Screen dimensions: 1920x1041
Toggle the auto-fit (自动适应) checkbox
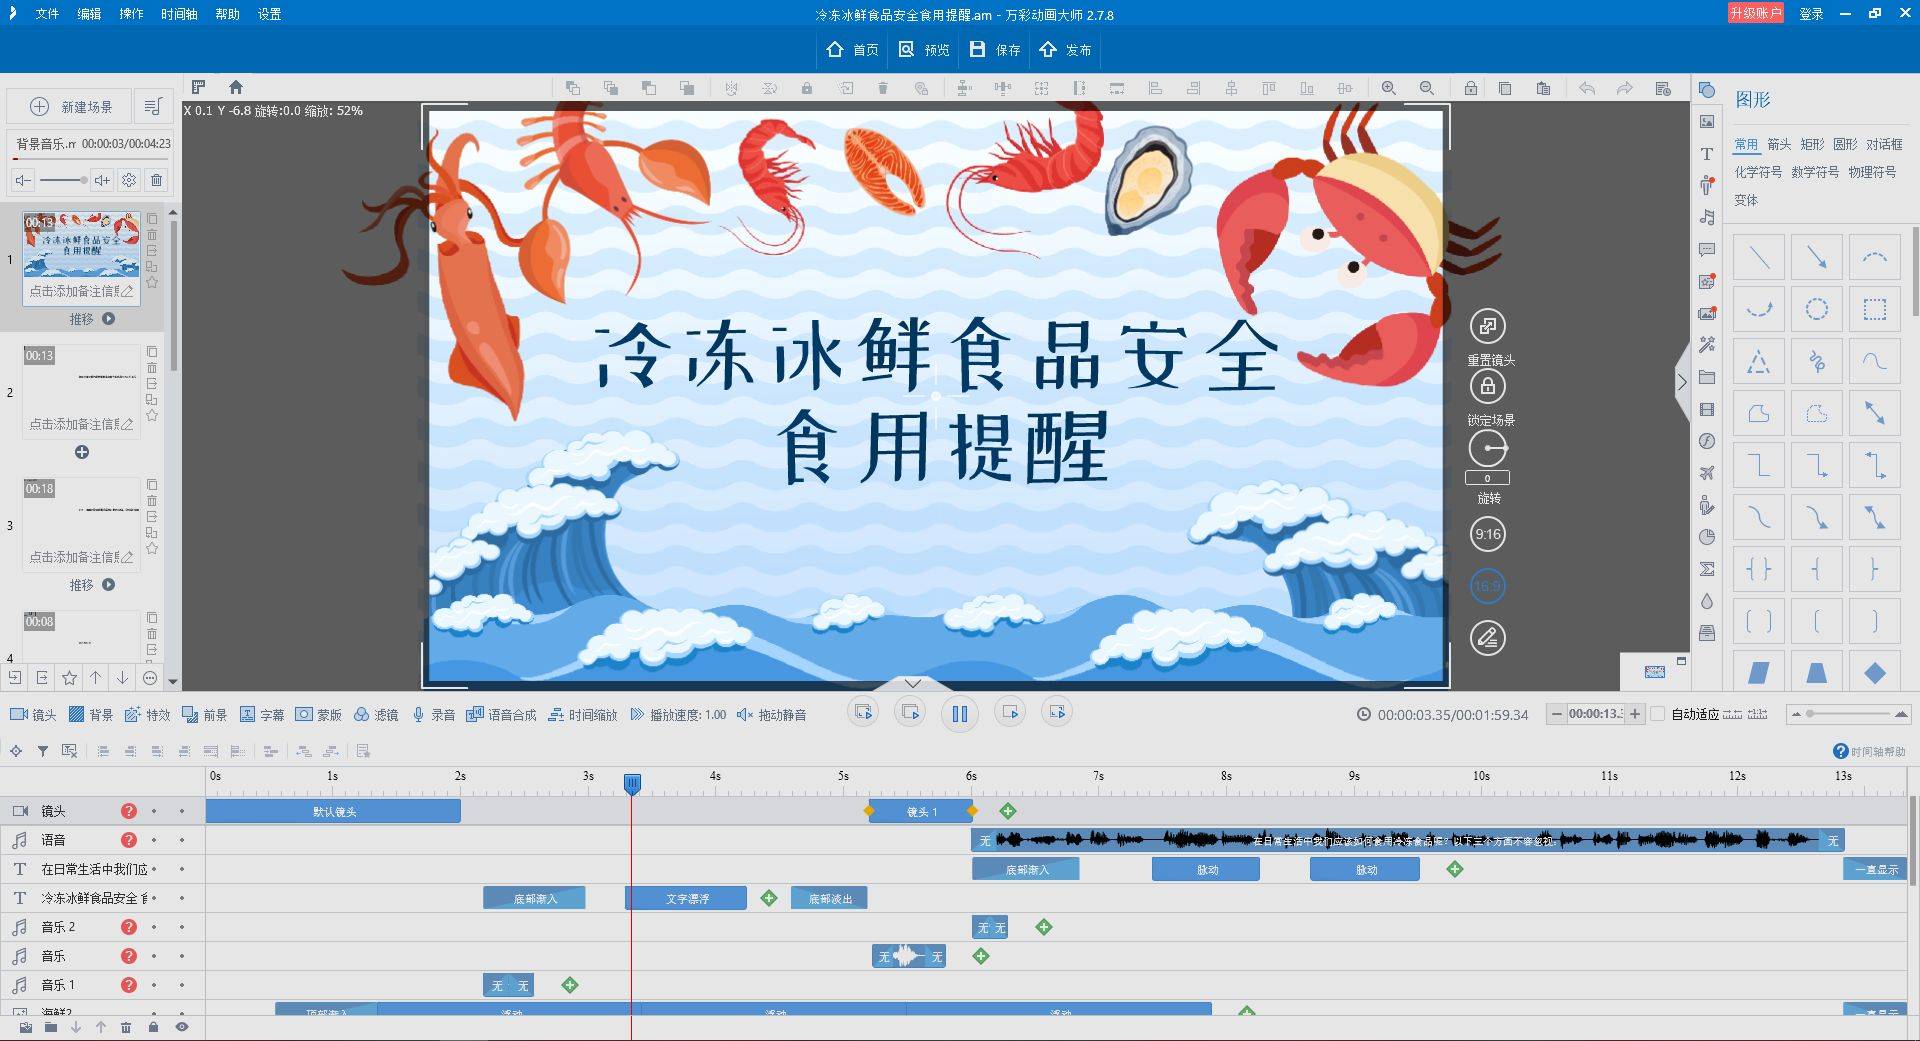coord(1658,714)
